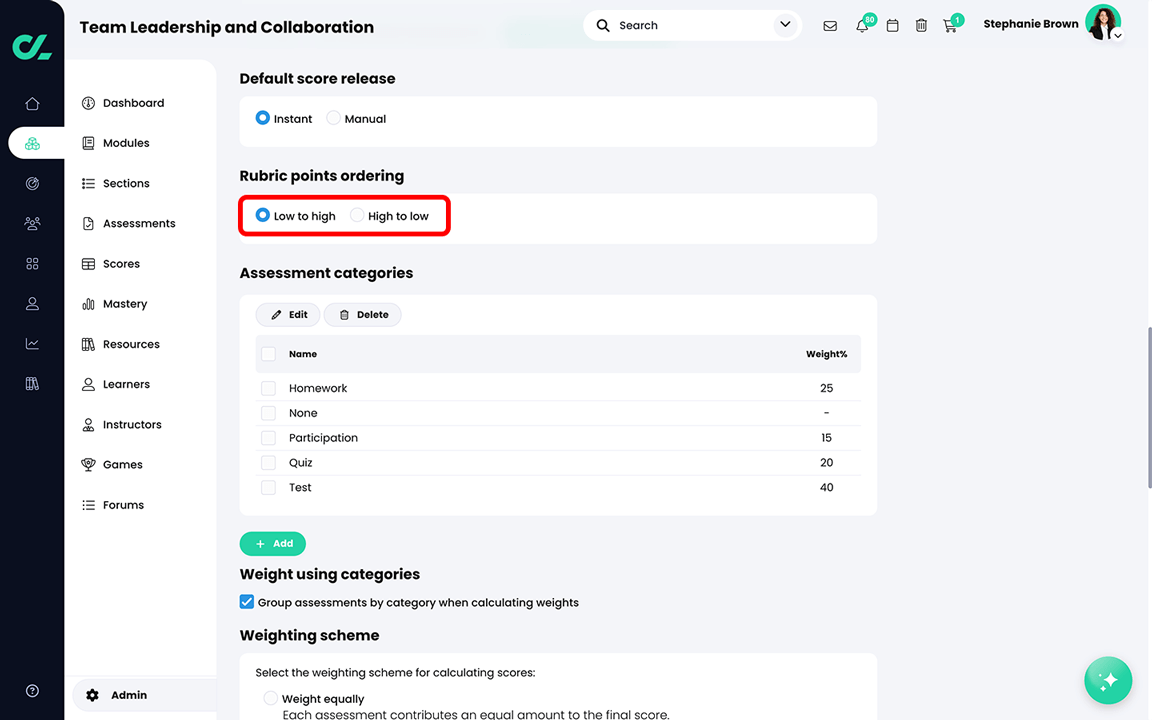Screen dimensions: 1152x720
Task: Click the Delete categories button
Action: [363, 314]
